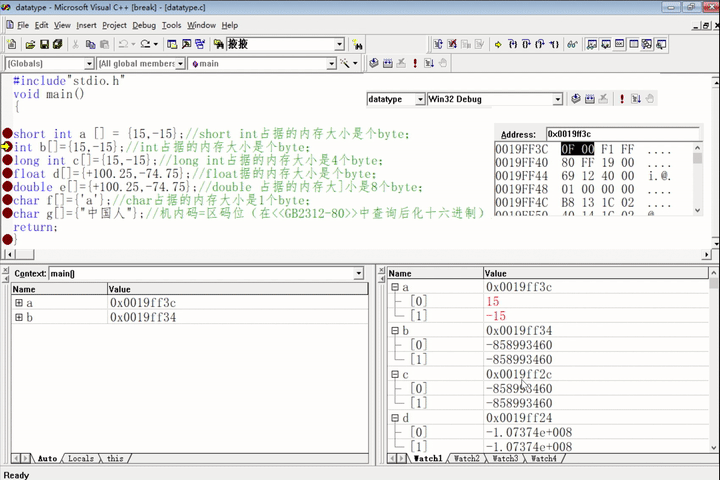Click the WizardBar magic wand icon
Screen dimensions: 720x480
[345, 63]
